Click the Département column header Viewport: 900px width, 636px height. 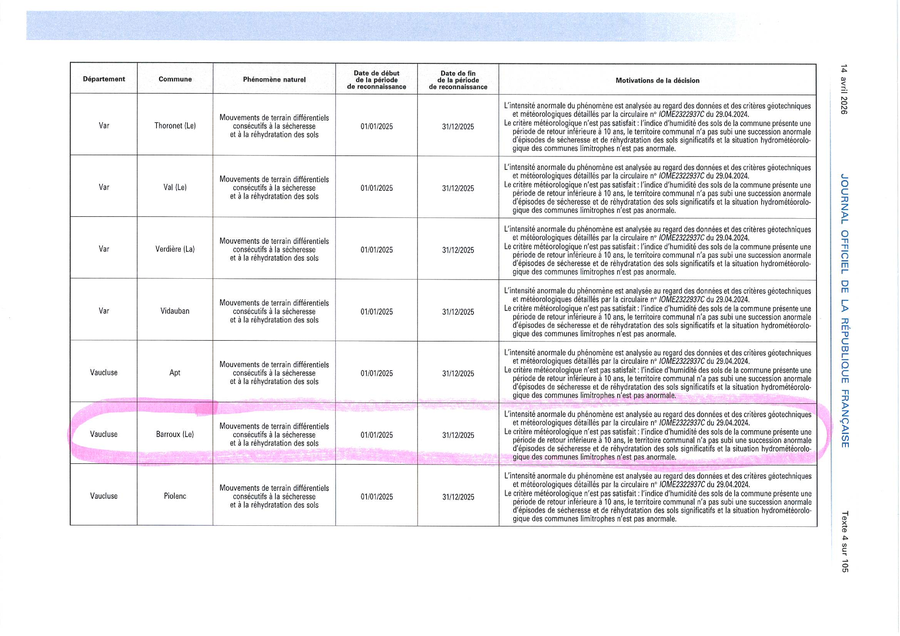[104, 79]
